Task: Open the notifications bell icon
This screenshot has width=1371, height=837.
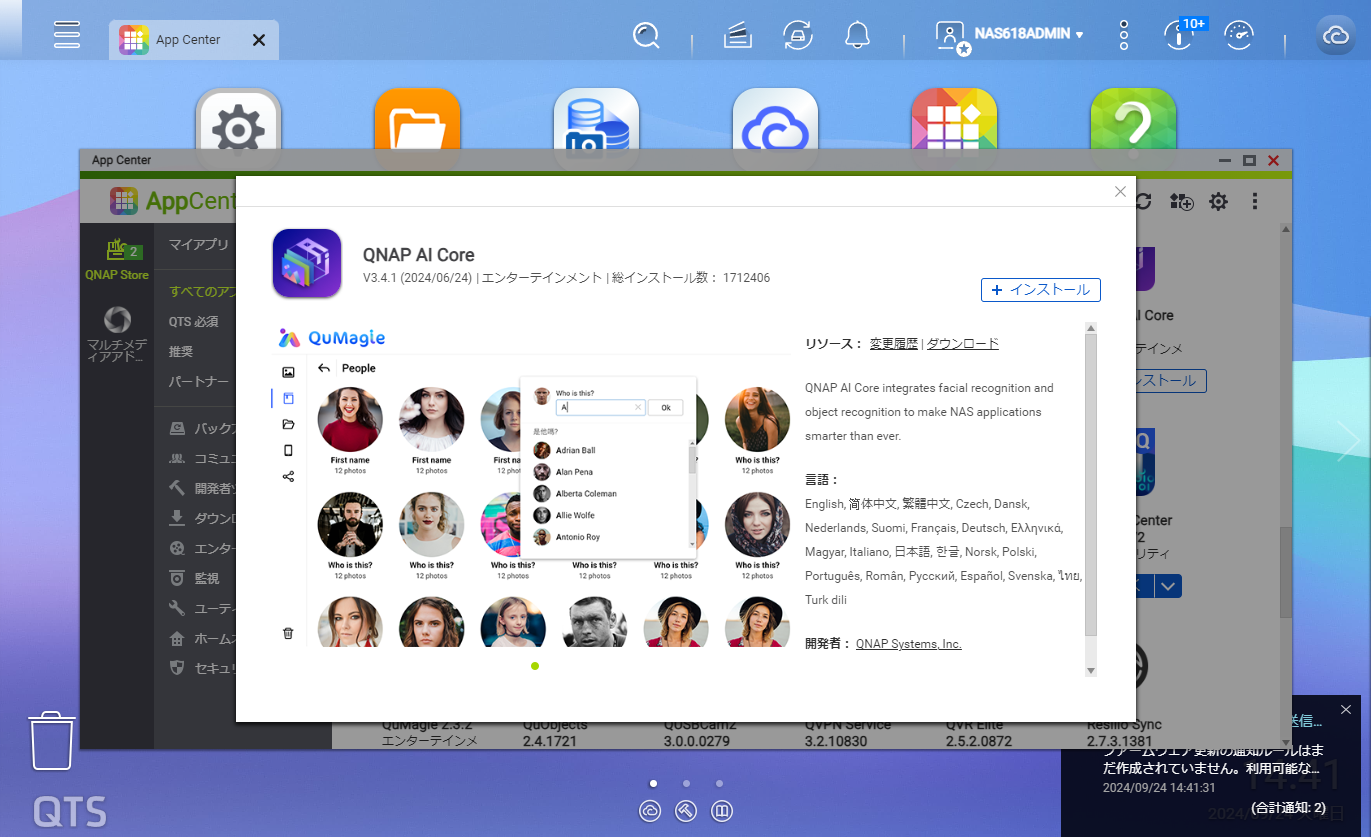Action: tap(857, 37)
